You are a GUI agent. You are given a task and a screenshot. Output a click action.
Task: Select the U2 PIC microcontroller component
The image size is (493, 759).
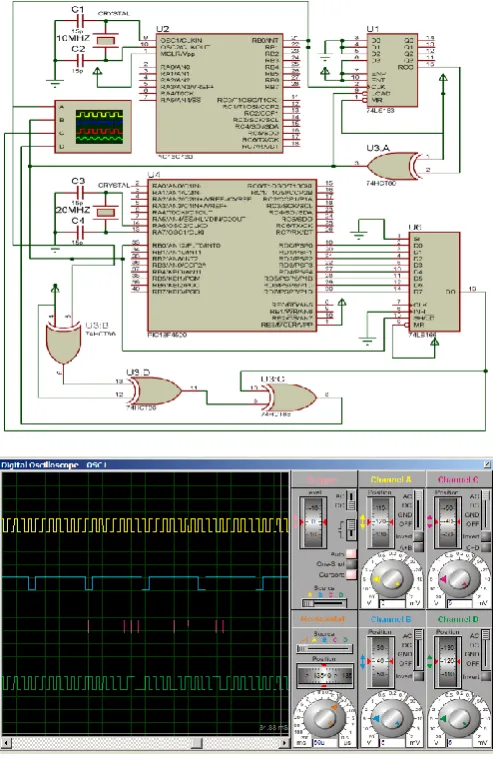tap(219, 93)
